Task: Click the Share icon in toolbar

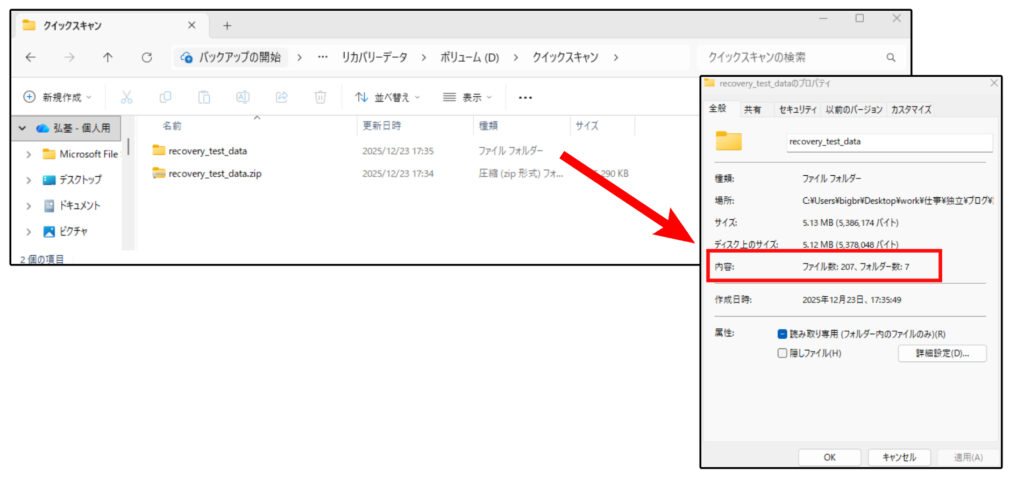Action: (281, 97)
